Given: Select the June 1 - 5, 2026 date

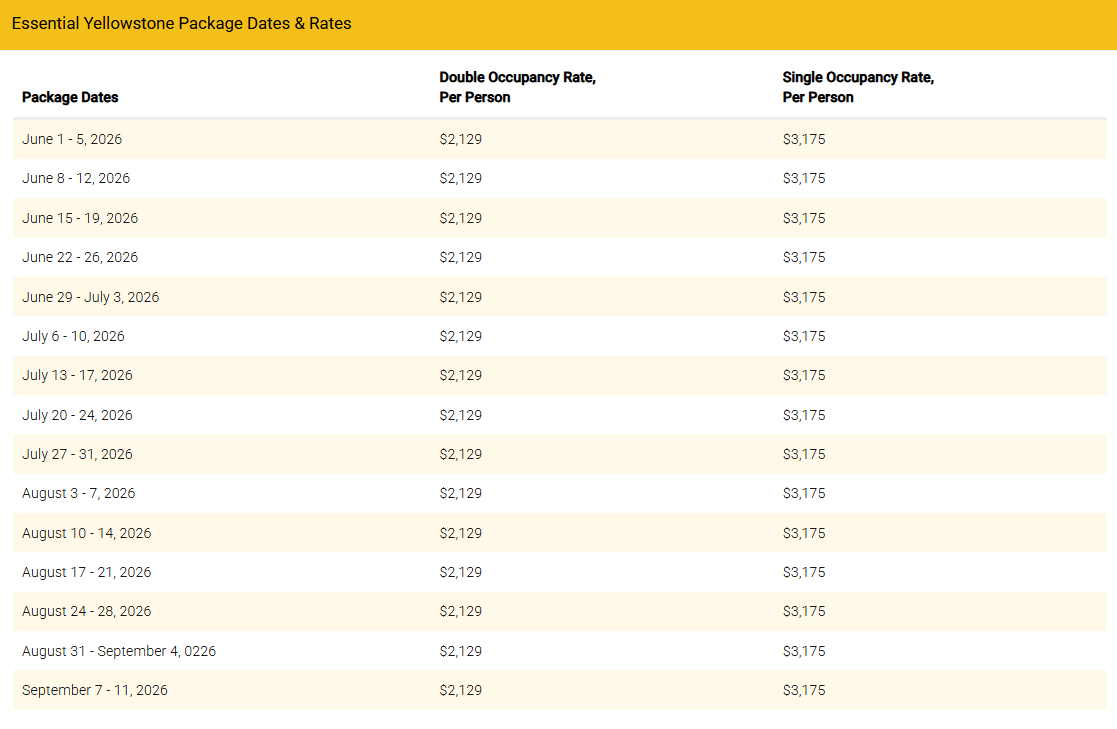Looking at the screenshot, I should 72,139.
